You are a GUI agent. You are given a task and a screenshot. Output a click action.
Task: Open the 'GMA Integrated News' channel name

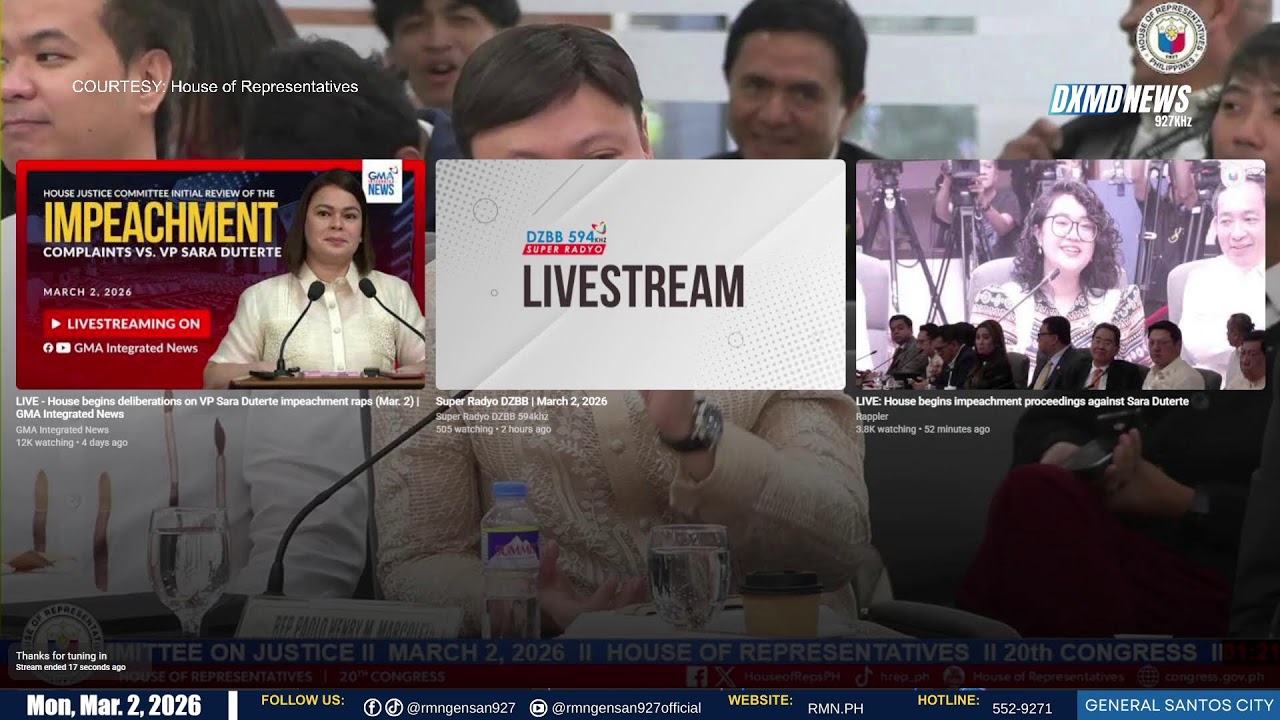[62, 430]
